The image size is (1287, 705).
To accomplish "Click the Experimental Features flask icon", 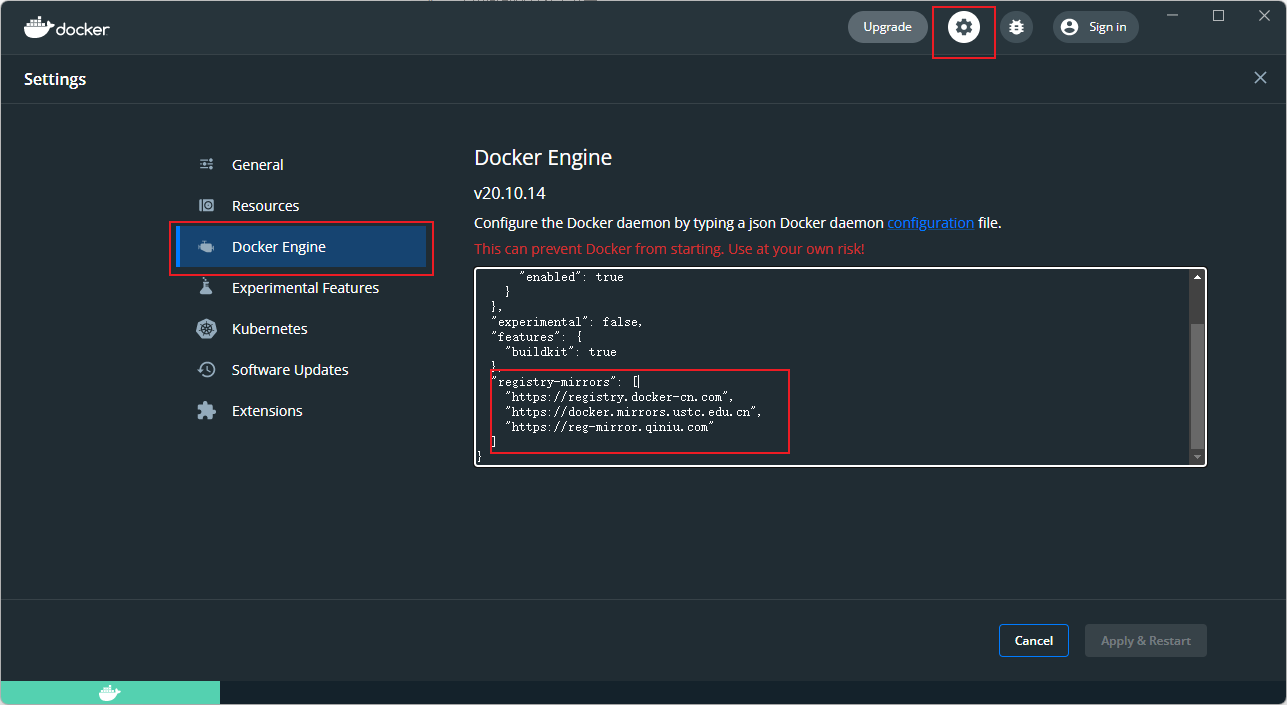I will (x=206, y=288).
